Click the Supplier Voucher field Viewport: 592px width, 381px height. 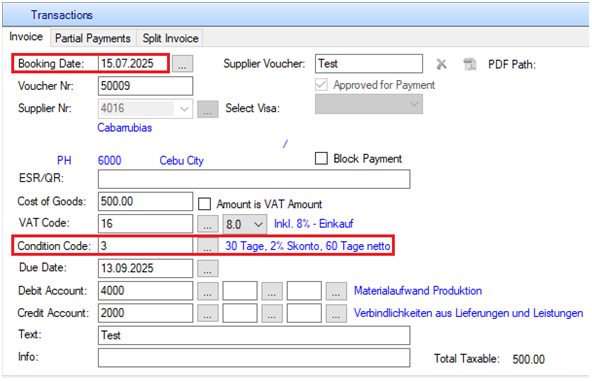point(369,63)
